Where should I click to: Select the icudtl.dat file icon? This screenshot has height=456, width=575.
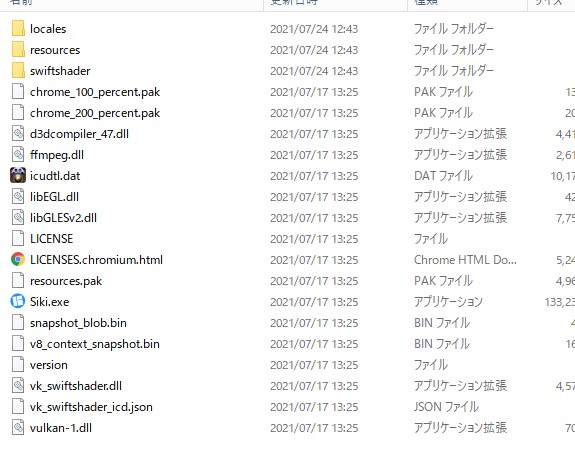[x=18, y=175]
